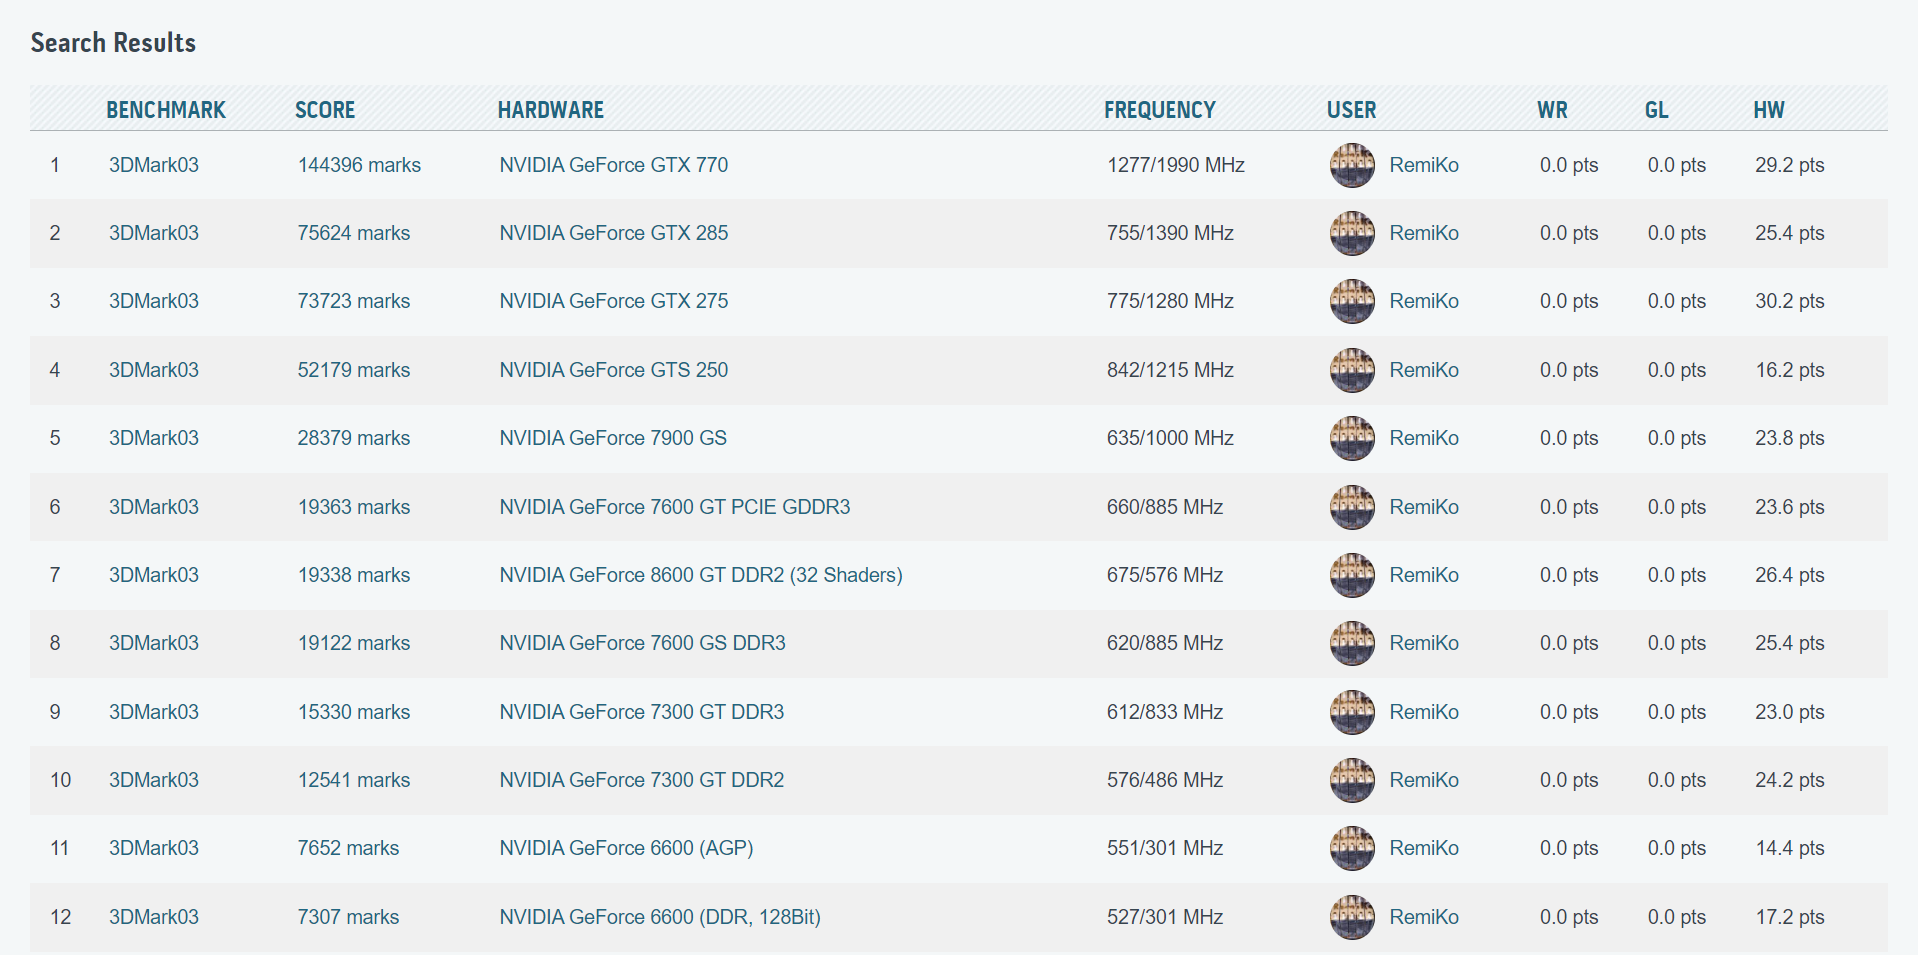Click the RemiKo username in row 8
Image resolution: width=1918 pixels, height=955 pixels.
click(x=1423, y=643)
